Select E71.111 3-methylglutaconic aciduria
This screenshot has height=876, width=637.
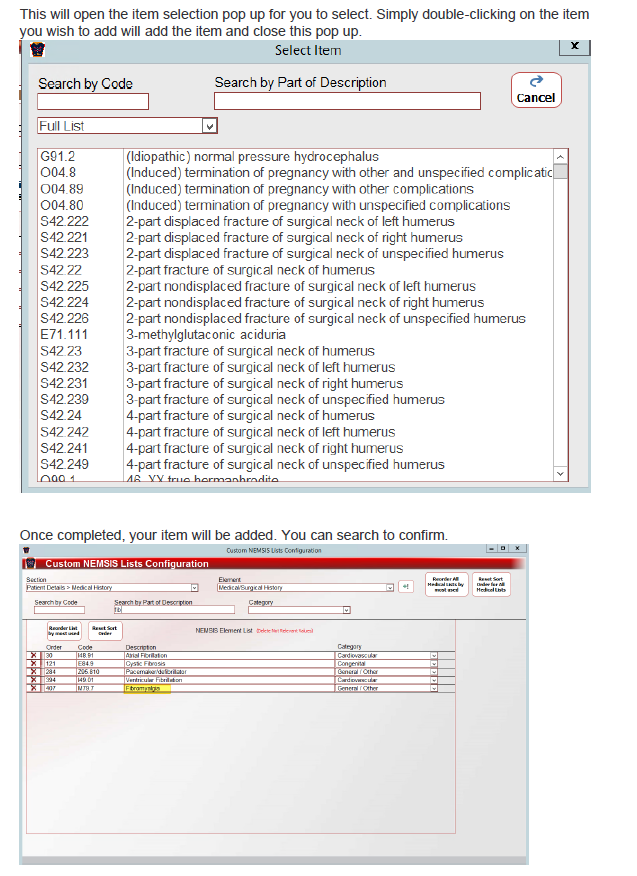pos(295,335)
